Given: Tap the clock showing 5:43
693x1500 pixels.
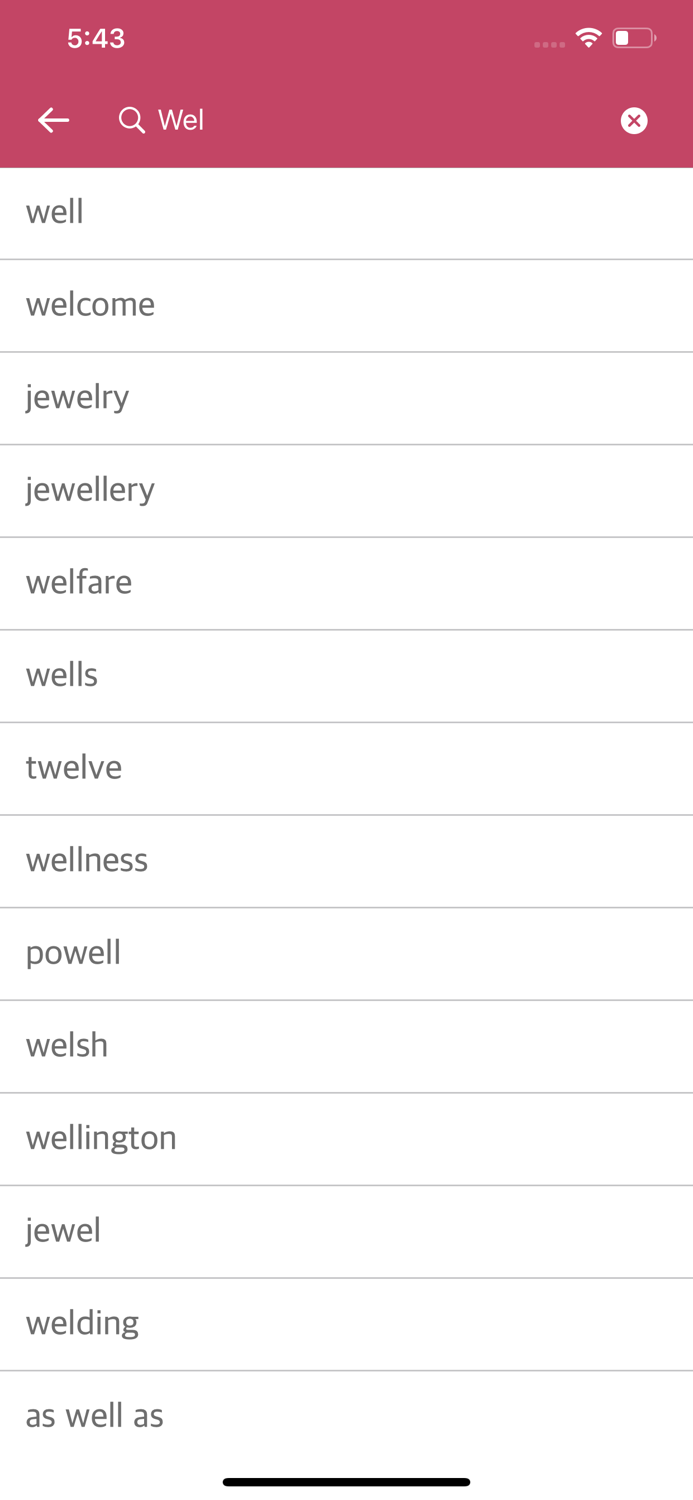Looking at the screenshot, I should point(96,38).
